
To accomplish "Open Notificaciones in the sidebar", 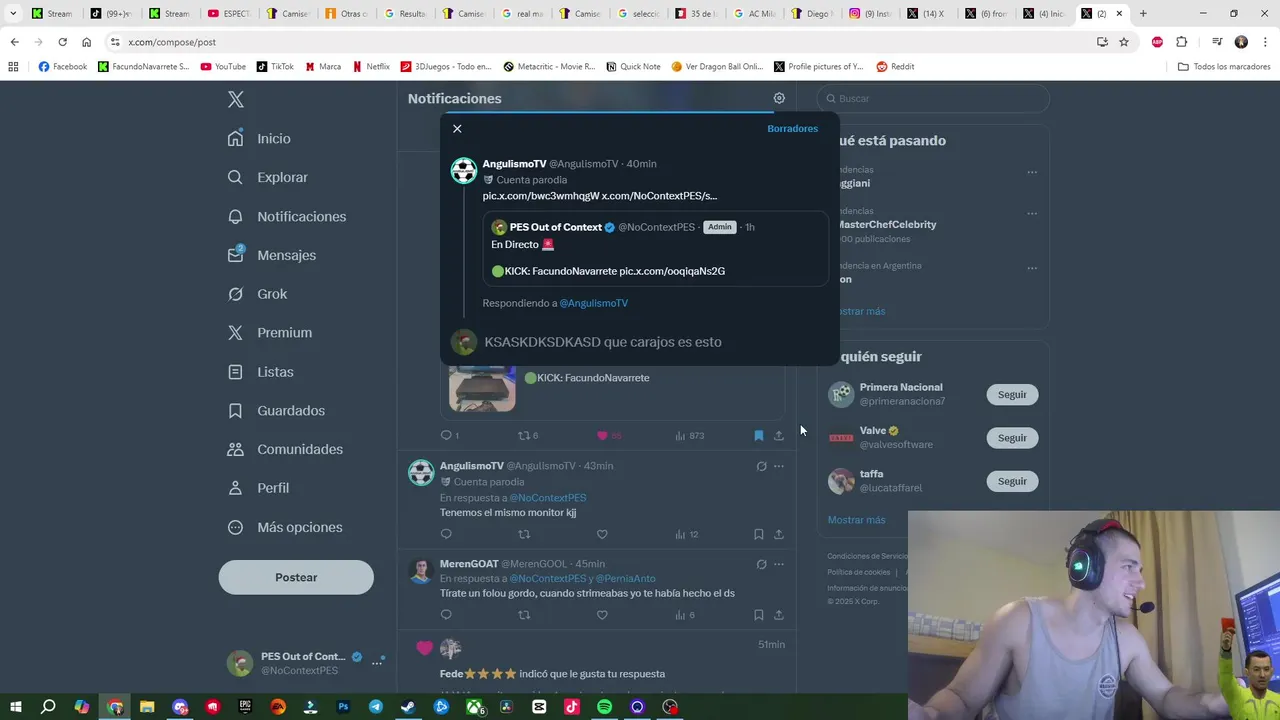I will (x=287, y=217).
